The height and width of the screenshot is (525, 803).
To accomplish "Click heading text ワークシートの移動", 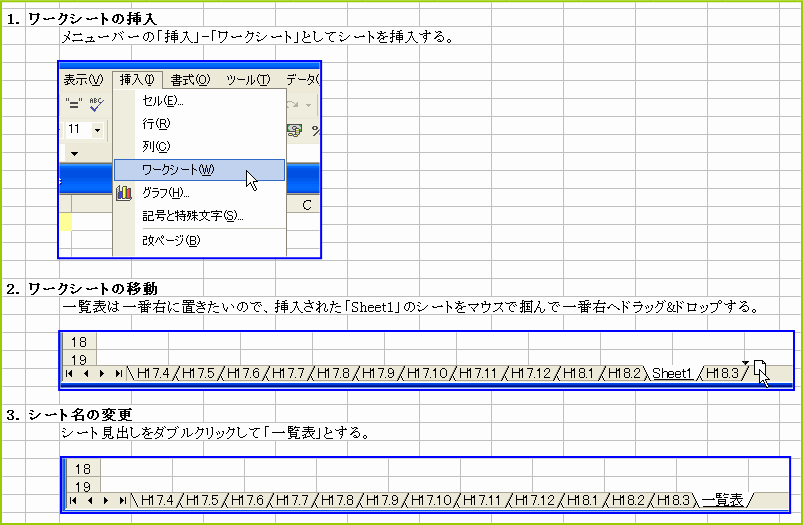I will pos(93,288).
